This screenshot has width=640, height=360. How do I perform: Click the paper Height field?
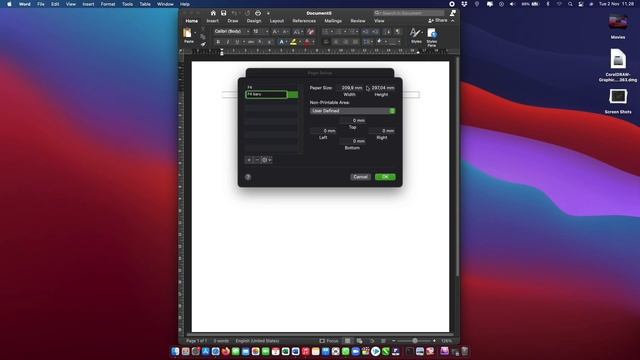click(382, 88)
